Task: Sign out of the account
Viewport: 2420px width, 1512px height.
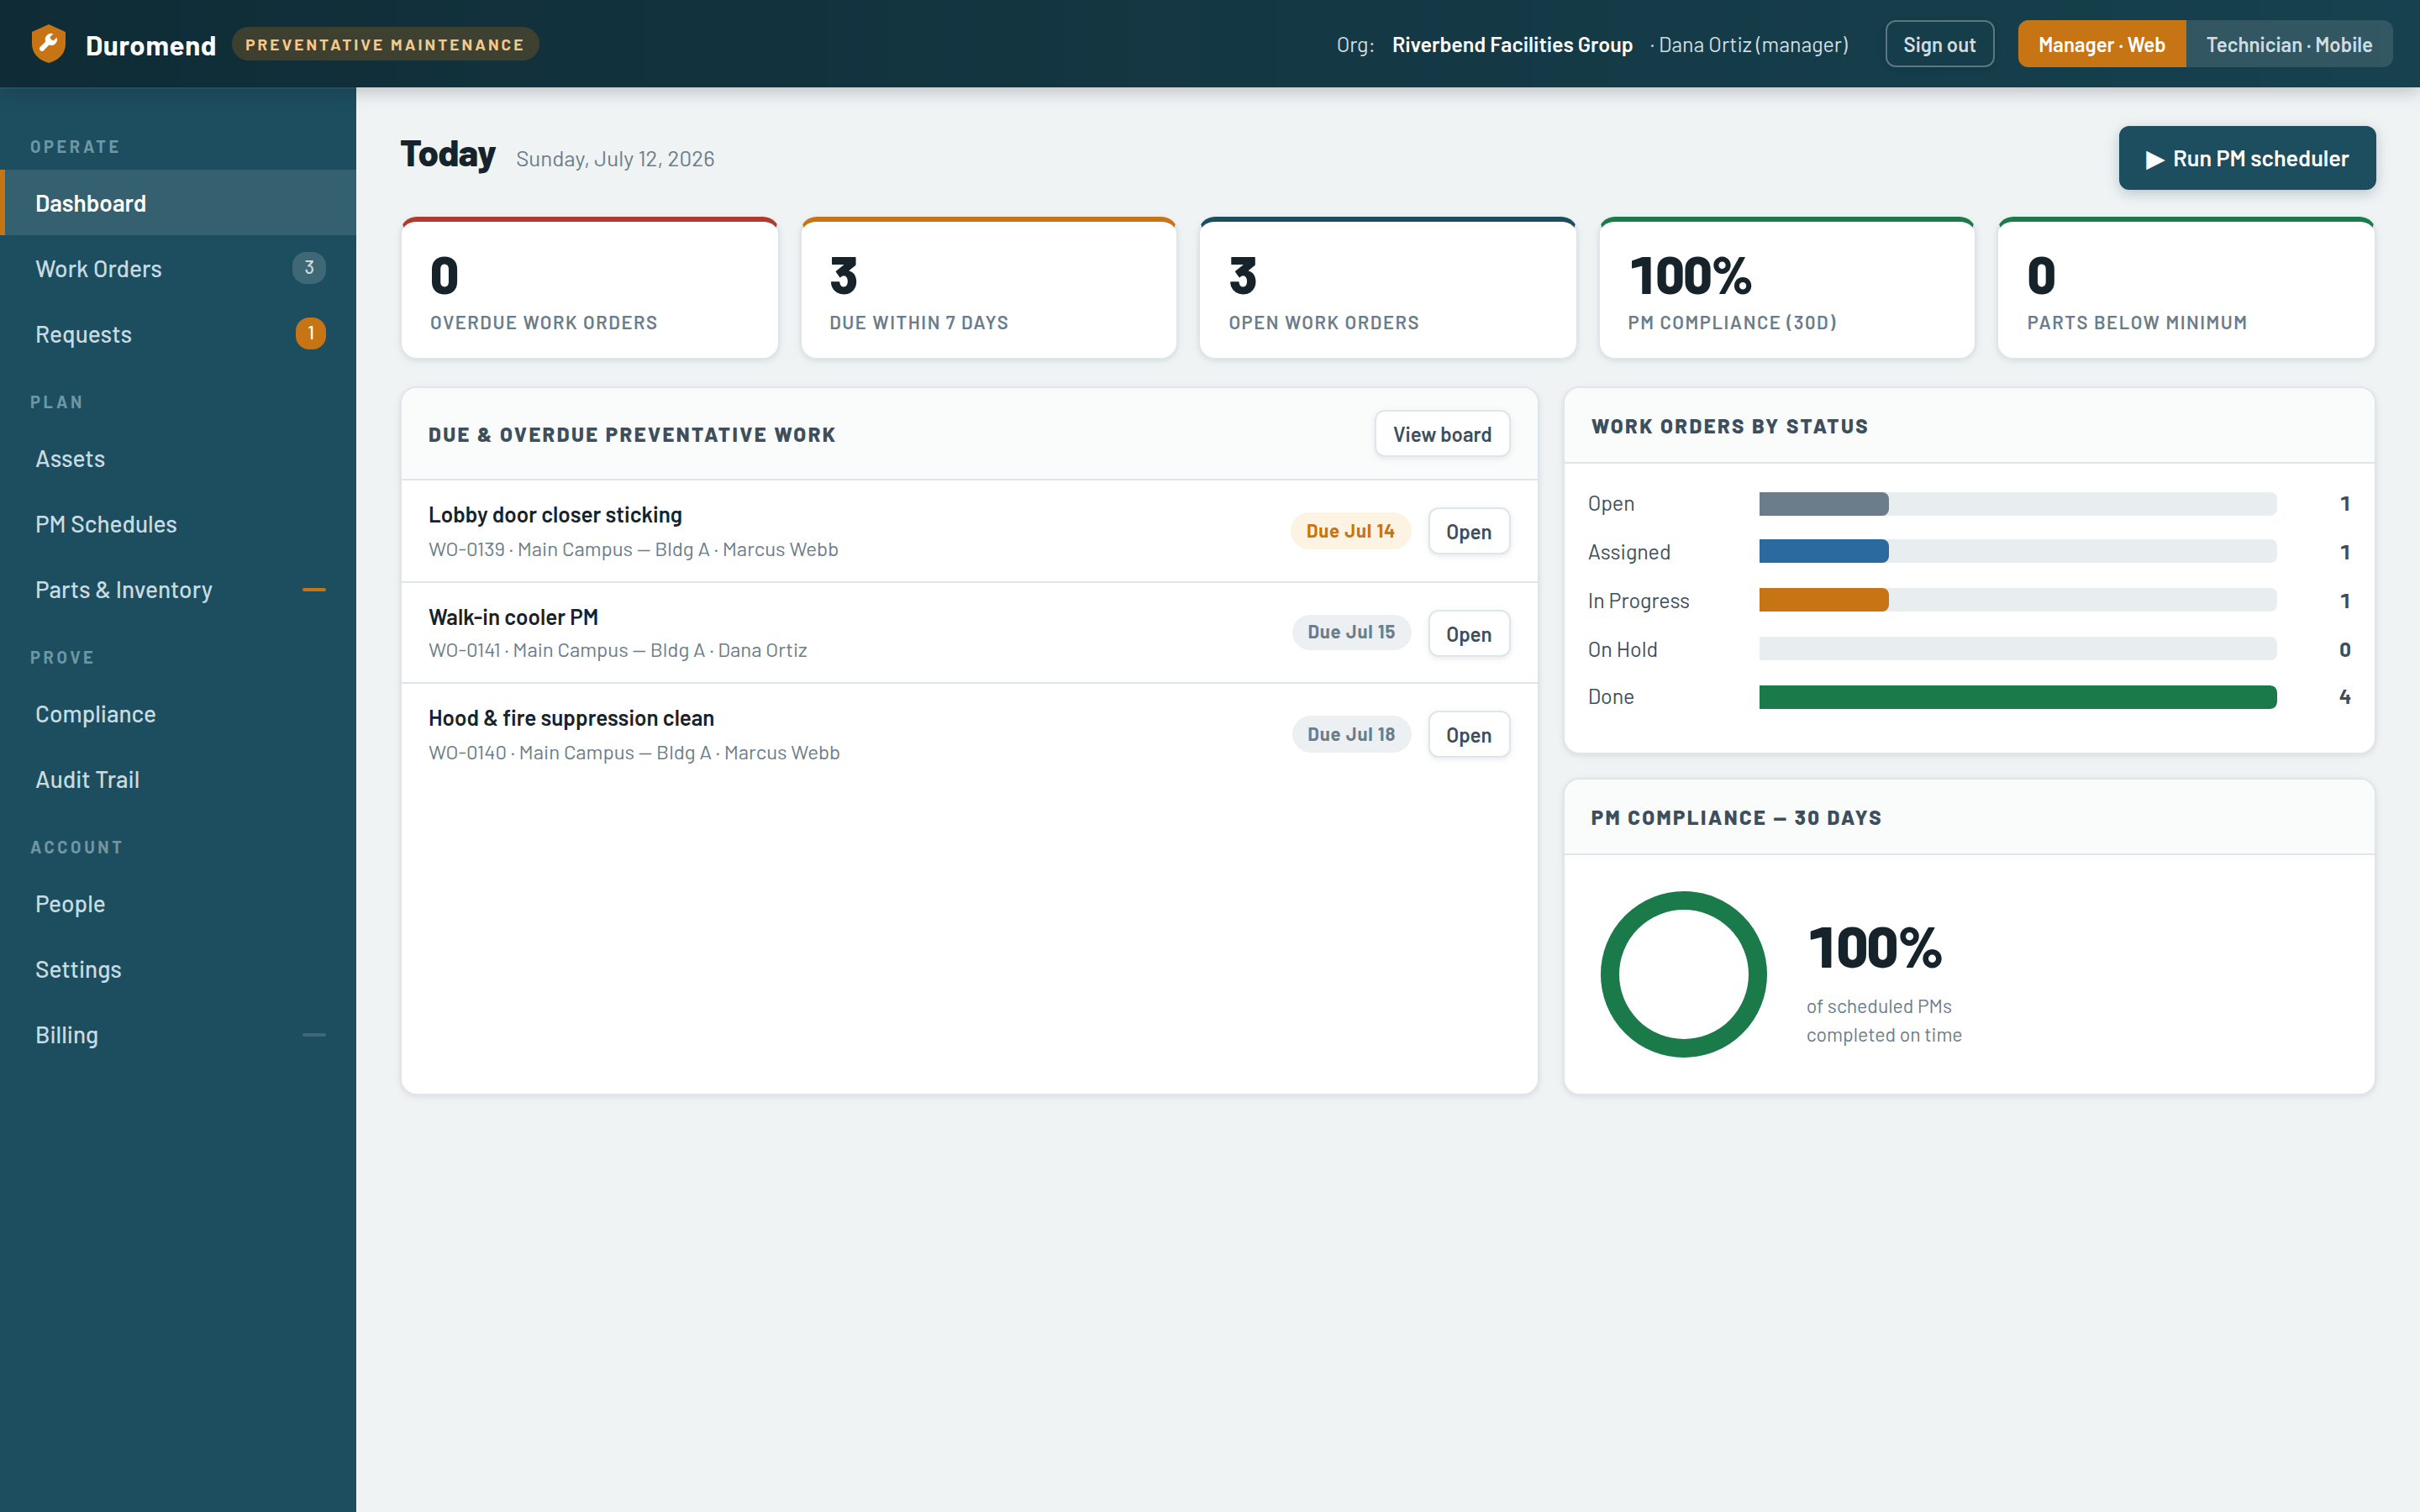Action: pos(1939,44)
